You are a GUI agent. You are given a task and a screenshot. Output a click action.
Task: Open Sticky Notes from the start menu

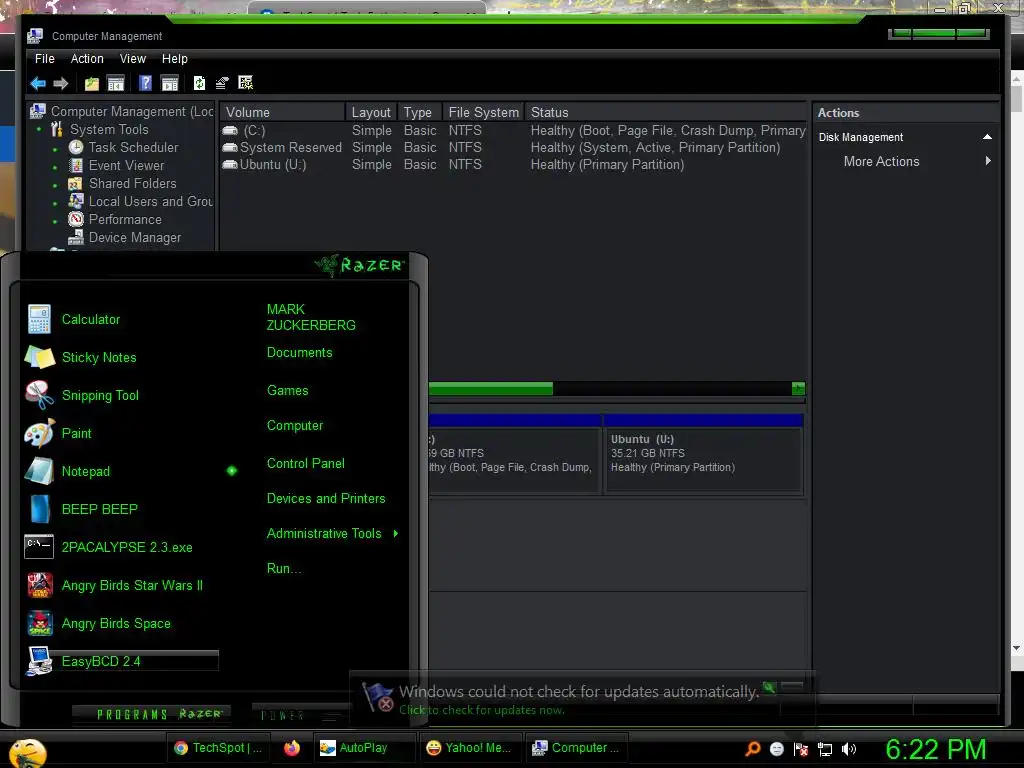99,357
